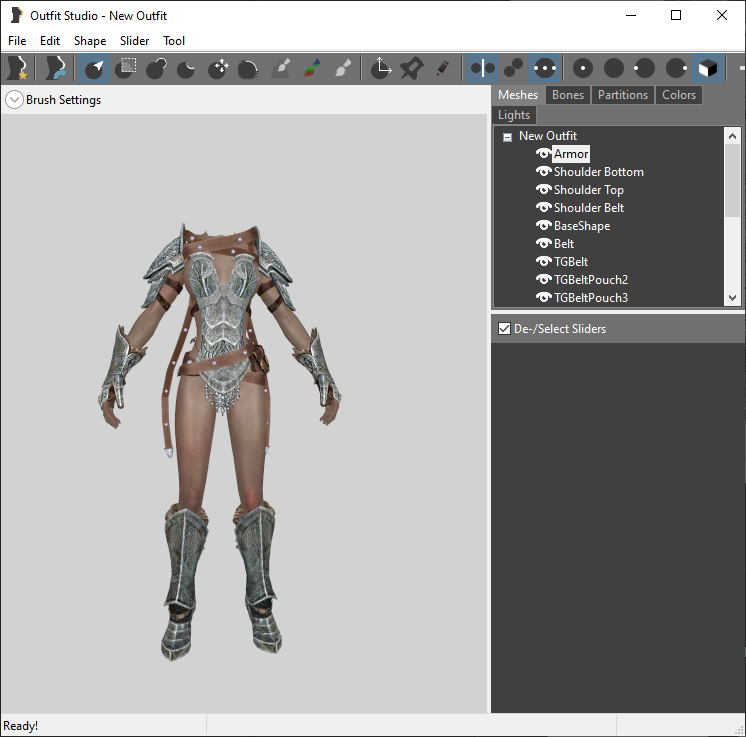
Task: Set camera to front view
Action: click(583, 68)
